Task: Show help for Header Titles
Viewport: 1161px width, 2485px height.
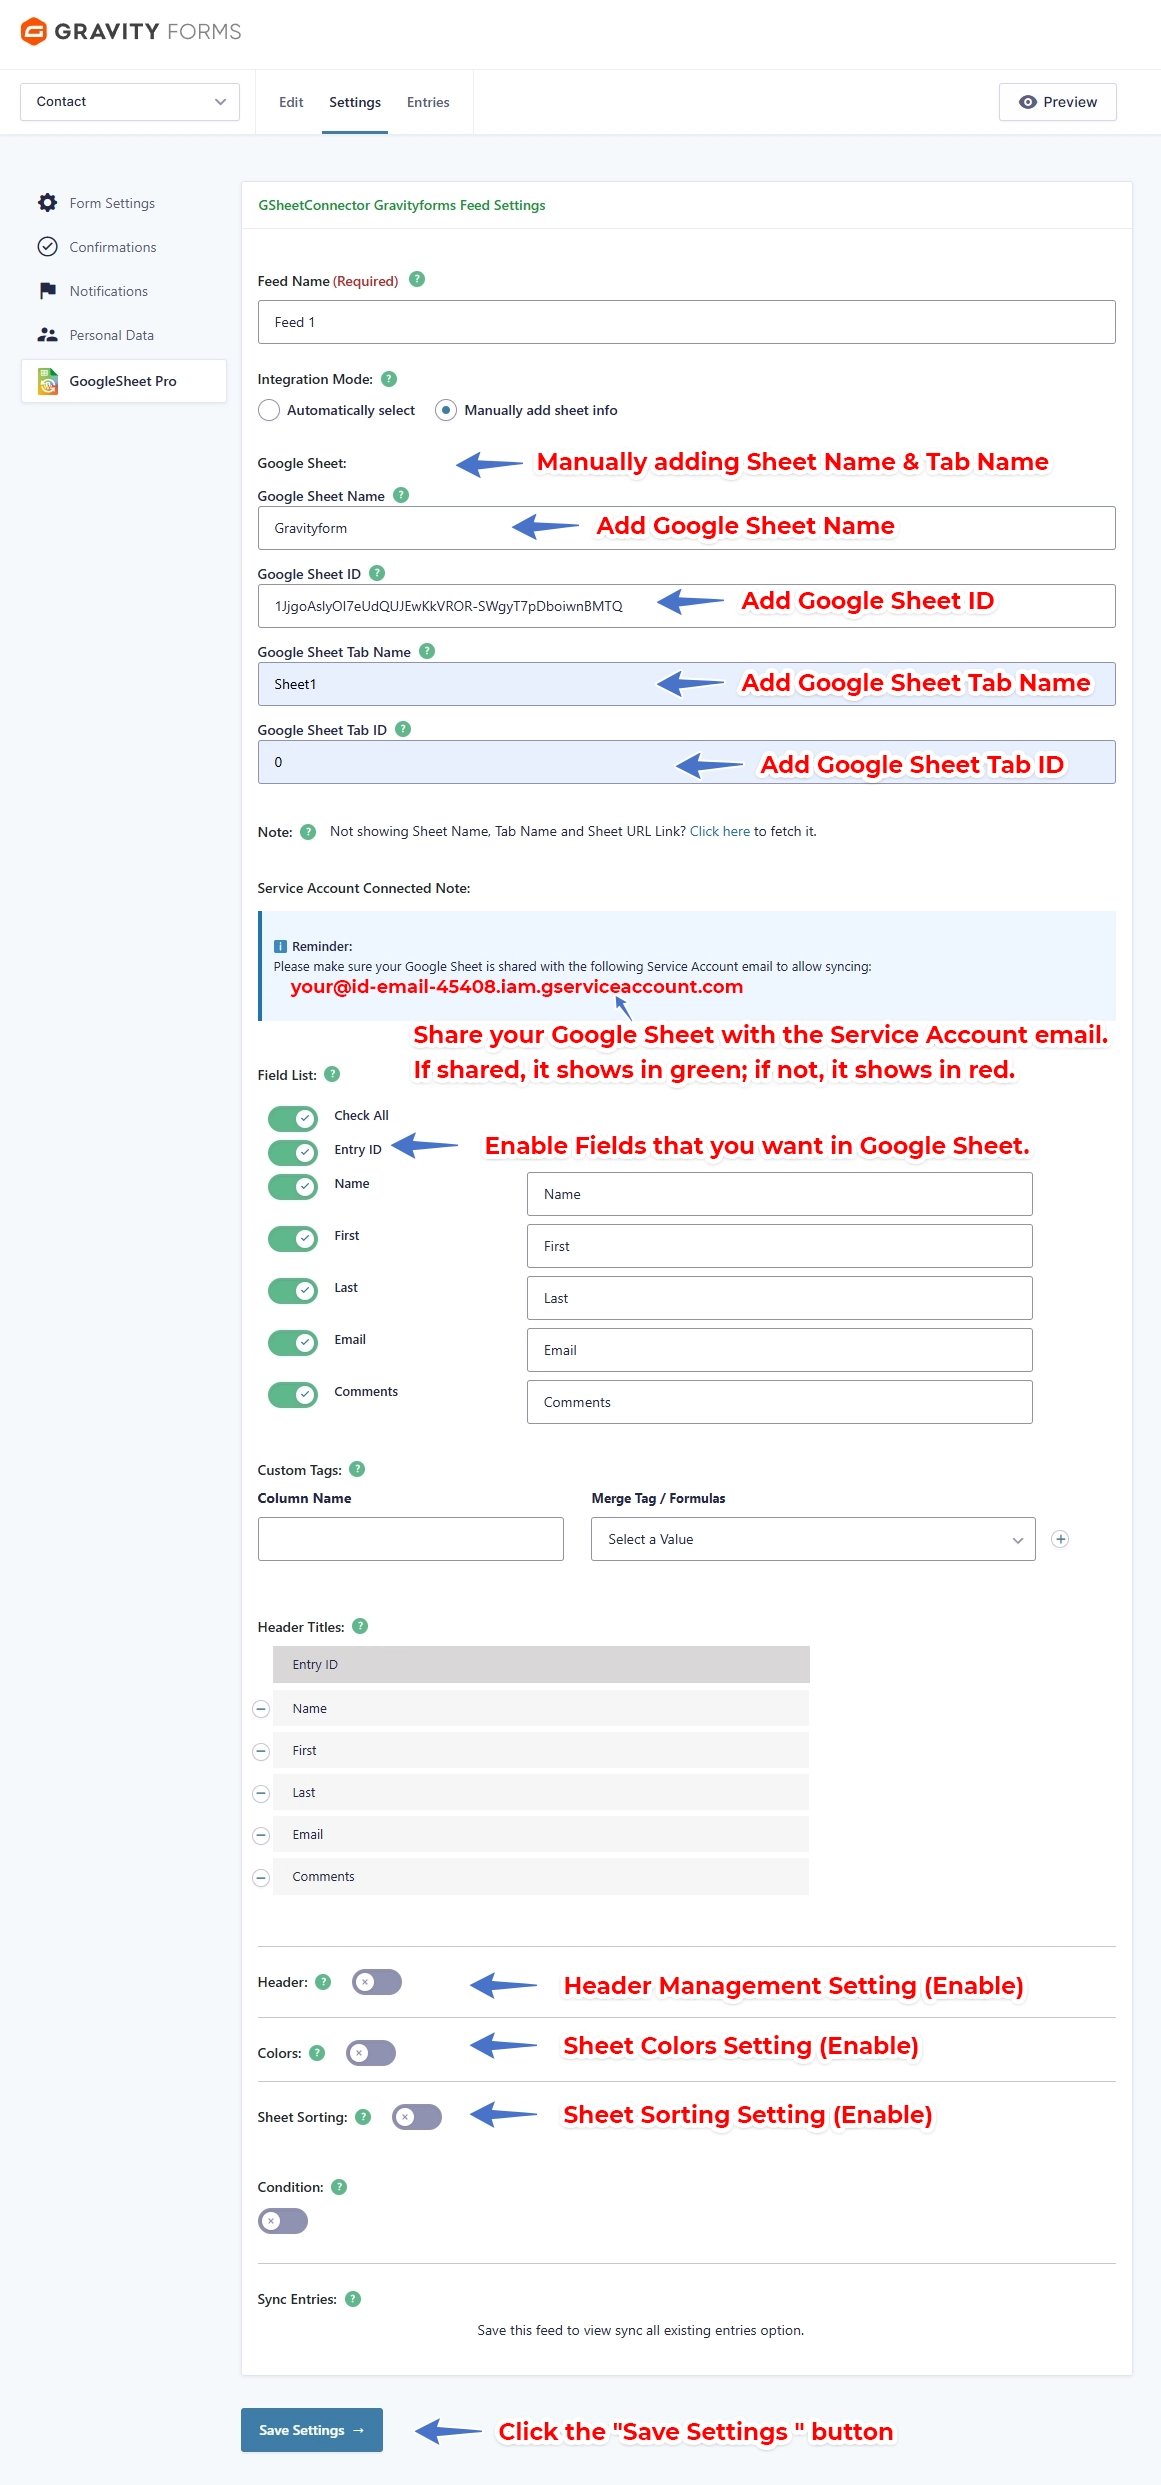Action: 360,1626
